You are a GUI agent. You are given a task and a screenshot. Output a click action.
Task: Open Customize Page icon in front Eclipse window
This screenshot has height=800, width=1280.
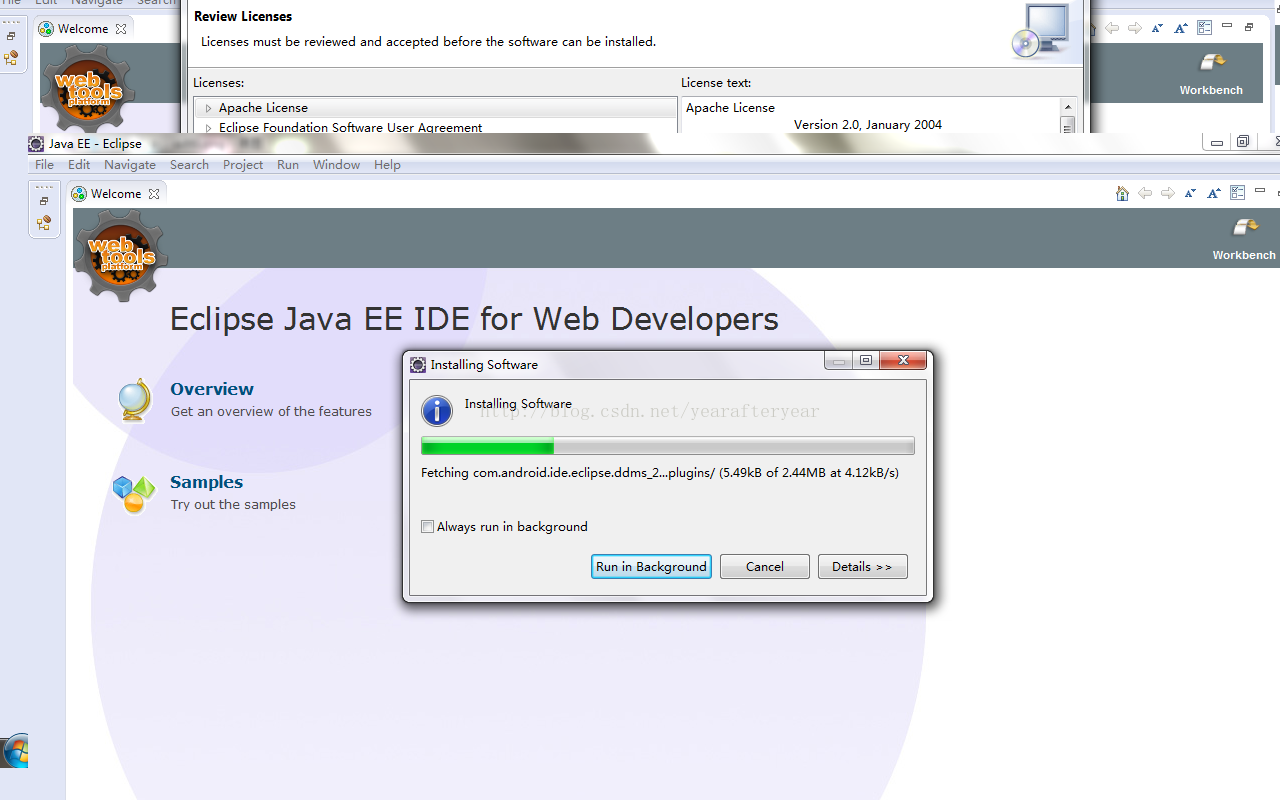(1237, 193)
